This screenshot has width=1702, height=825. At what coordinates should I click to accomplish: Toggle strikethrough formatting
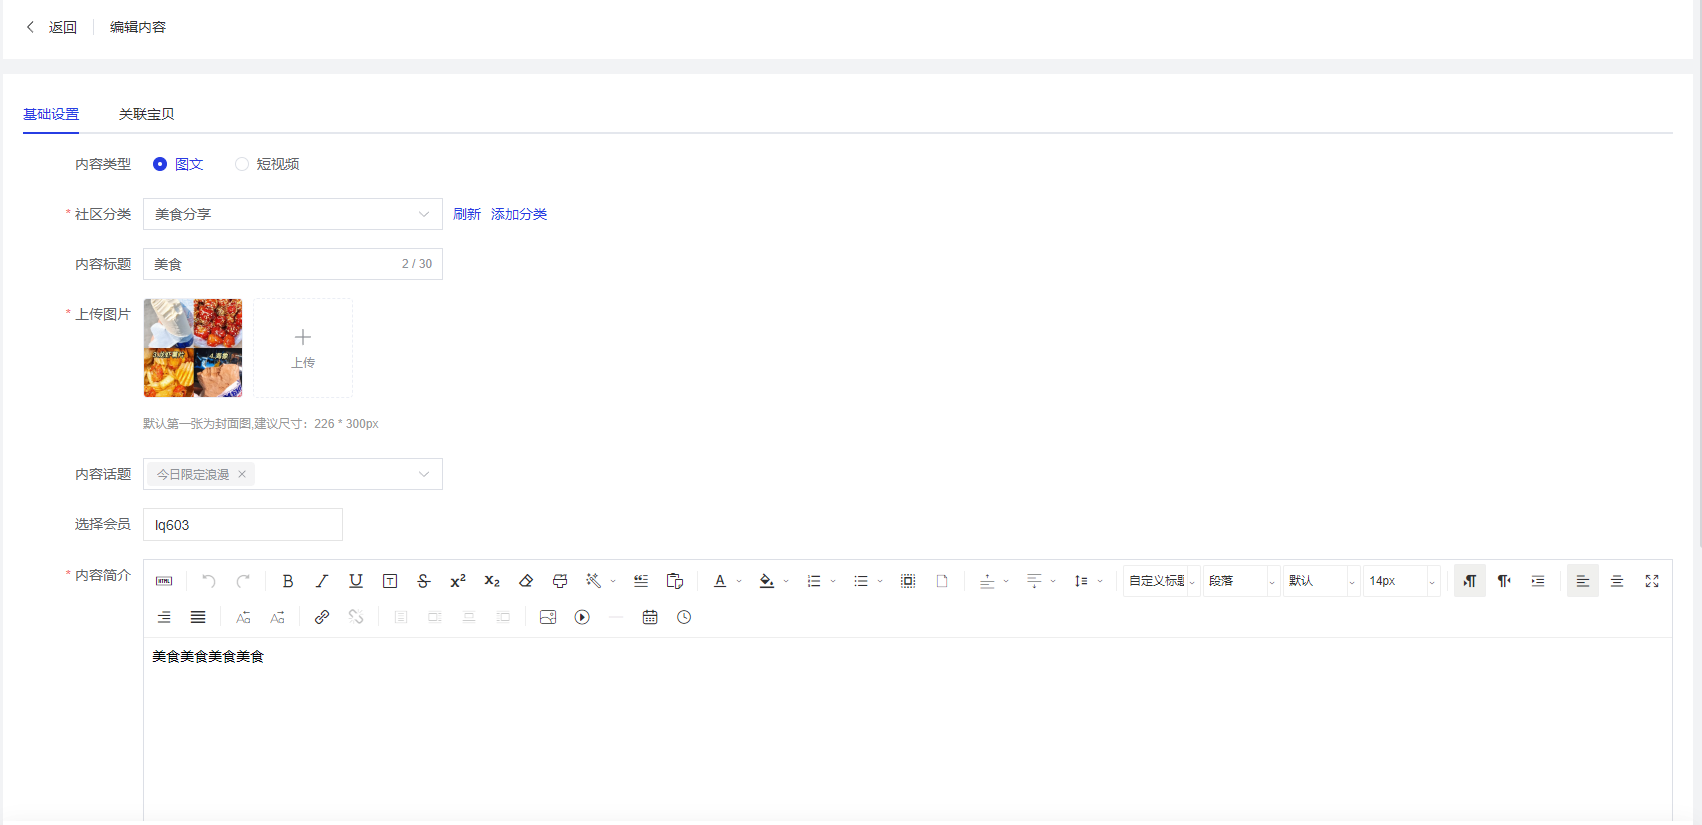click(424, 581)
